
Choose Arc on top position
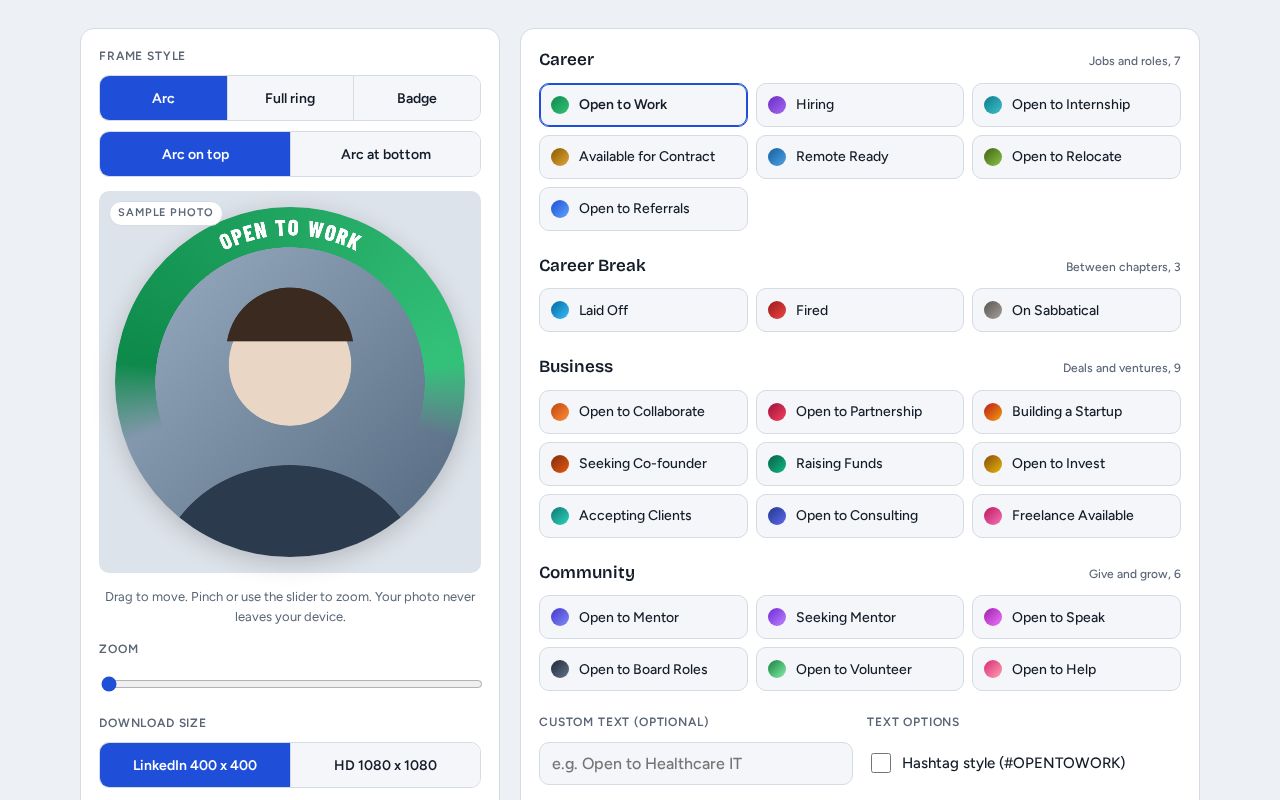coord(195,154)
